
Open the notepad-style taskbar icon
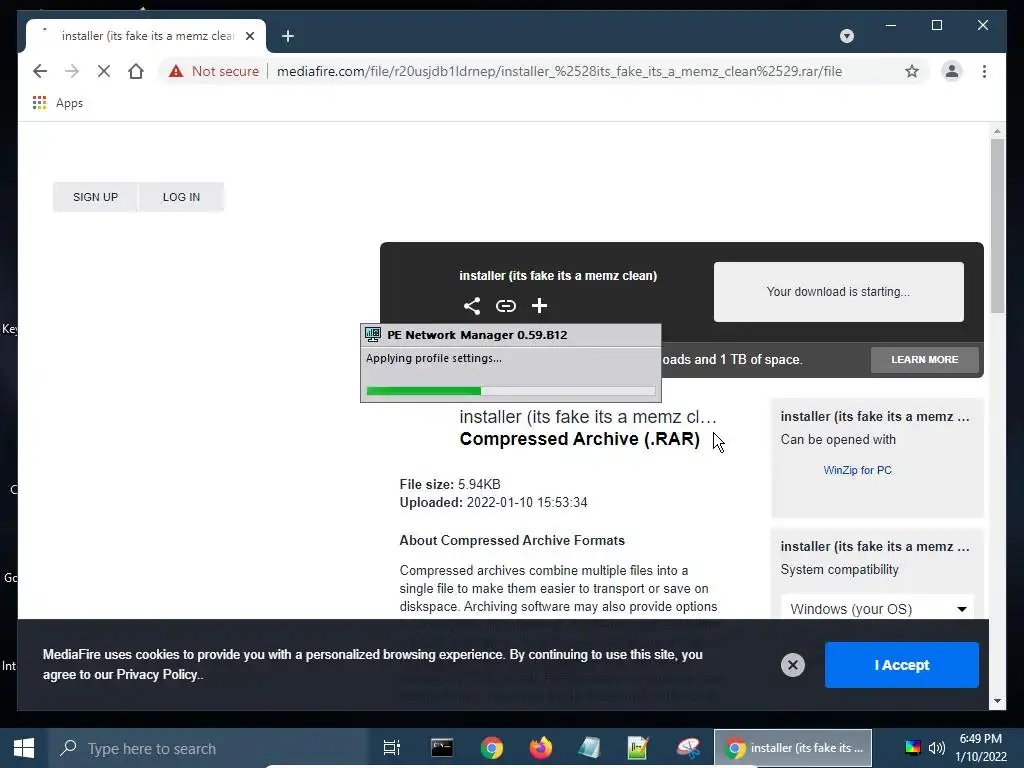589,748
